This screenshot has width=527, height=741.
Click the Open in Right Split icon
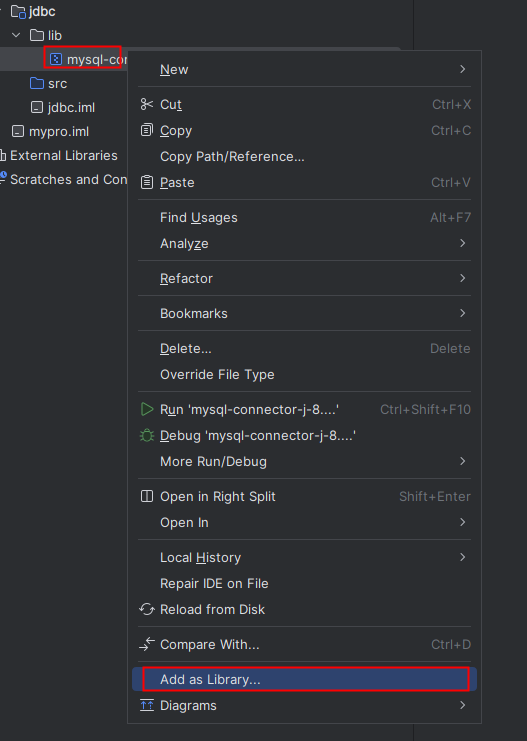click(147, 496)
